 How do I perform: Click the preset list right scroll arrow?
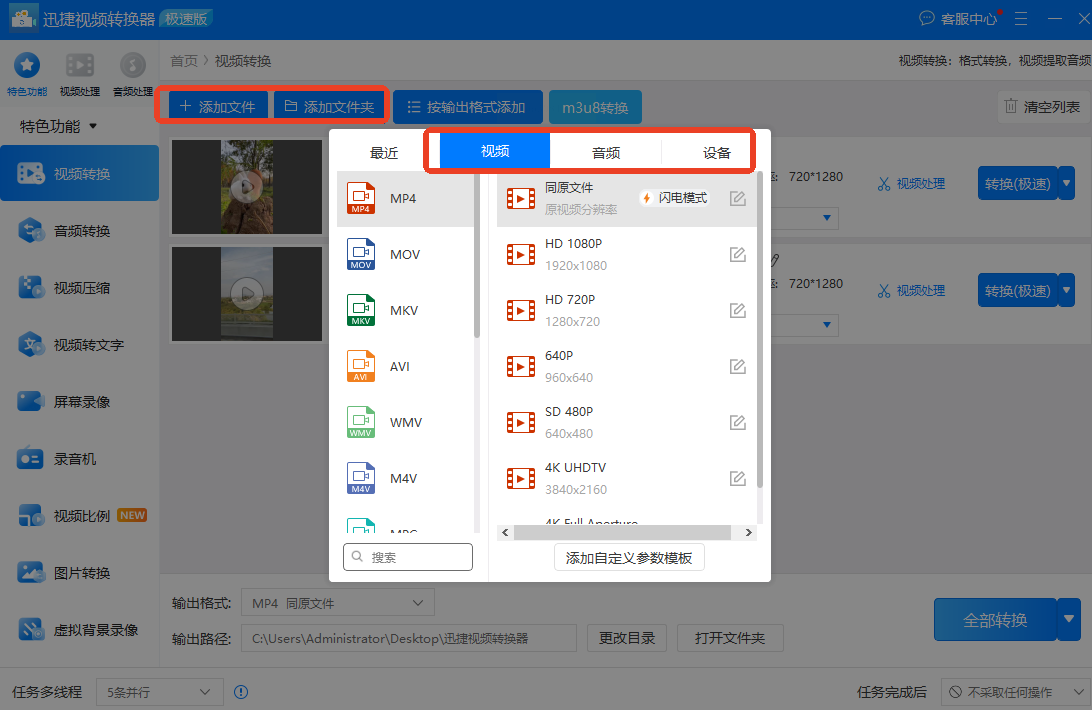click(x=749, y=532)
